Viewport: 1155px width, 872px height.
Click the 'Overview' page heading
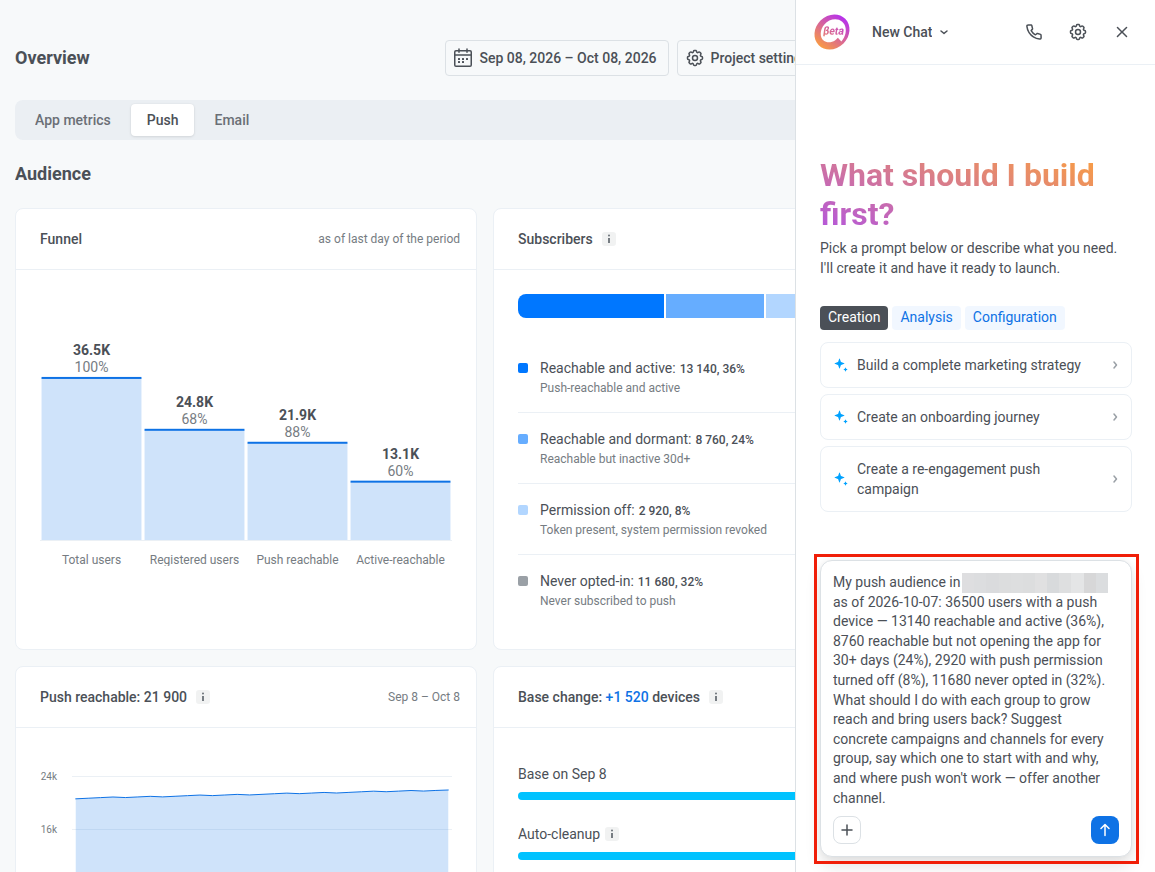52,57
